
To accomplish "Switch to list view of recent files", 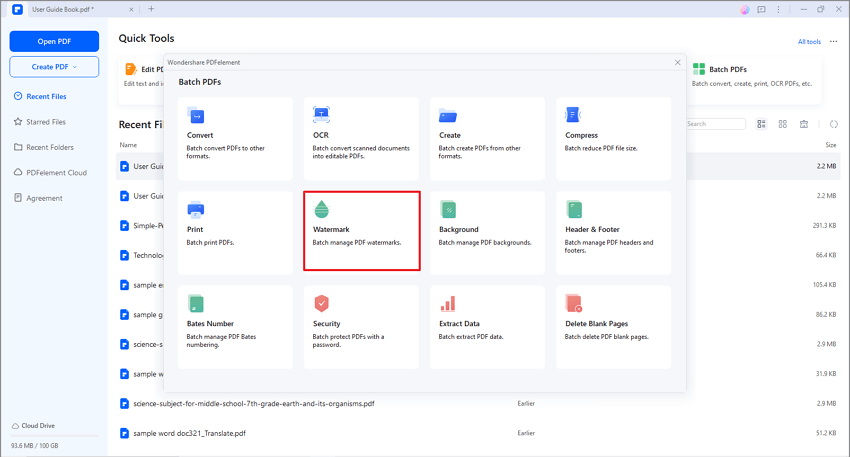I will 762,124.
